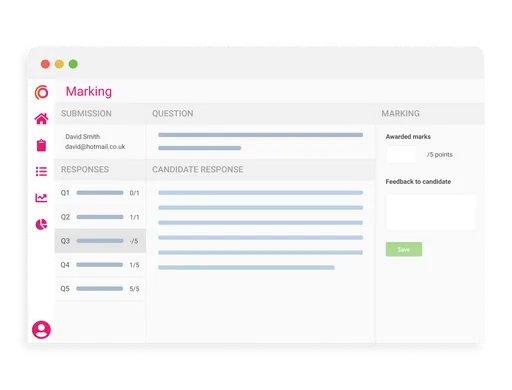Image resolution: width=512 pixels, height=390 pixels.
Task: Click the Marking page title
Action: (89, 91)
